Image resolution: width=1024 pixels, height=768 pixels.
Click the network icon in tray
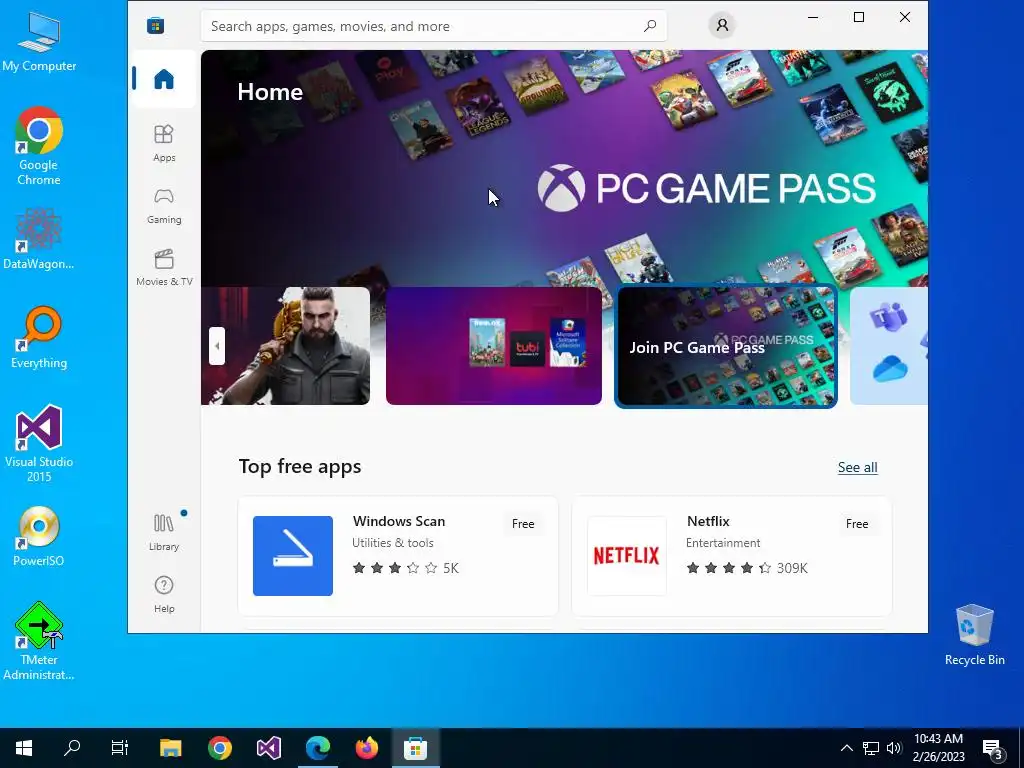(x=871, y=748)
